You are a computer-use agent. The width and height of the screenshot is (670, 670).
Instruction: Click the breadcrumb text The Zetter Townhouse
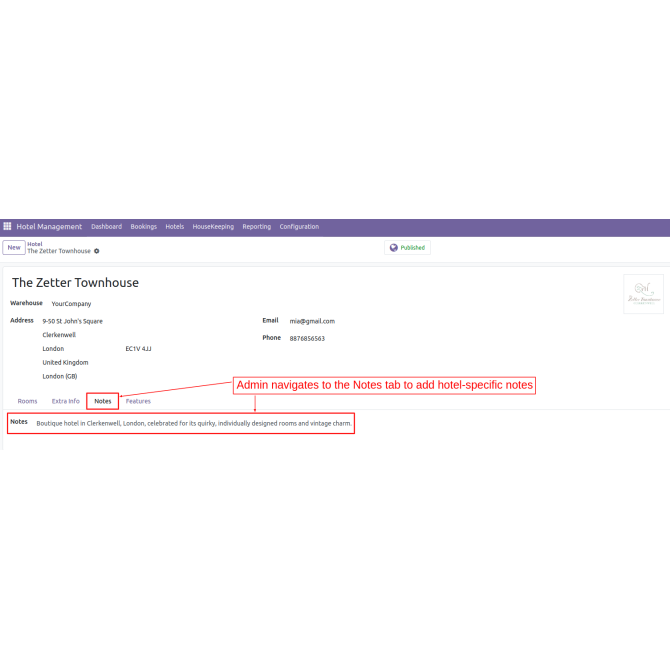click(x=59, y=251)
